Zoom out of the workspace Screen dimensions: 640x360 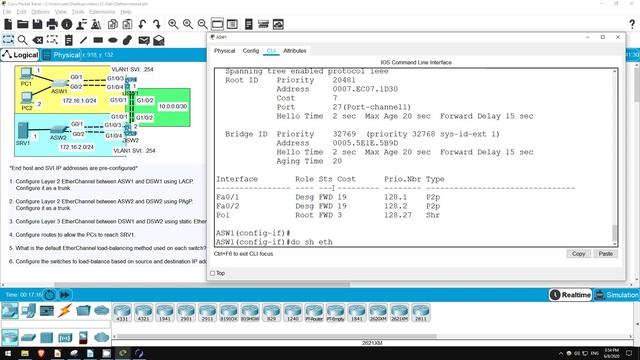tap(202, 24)
